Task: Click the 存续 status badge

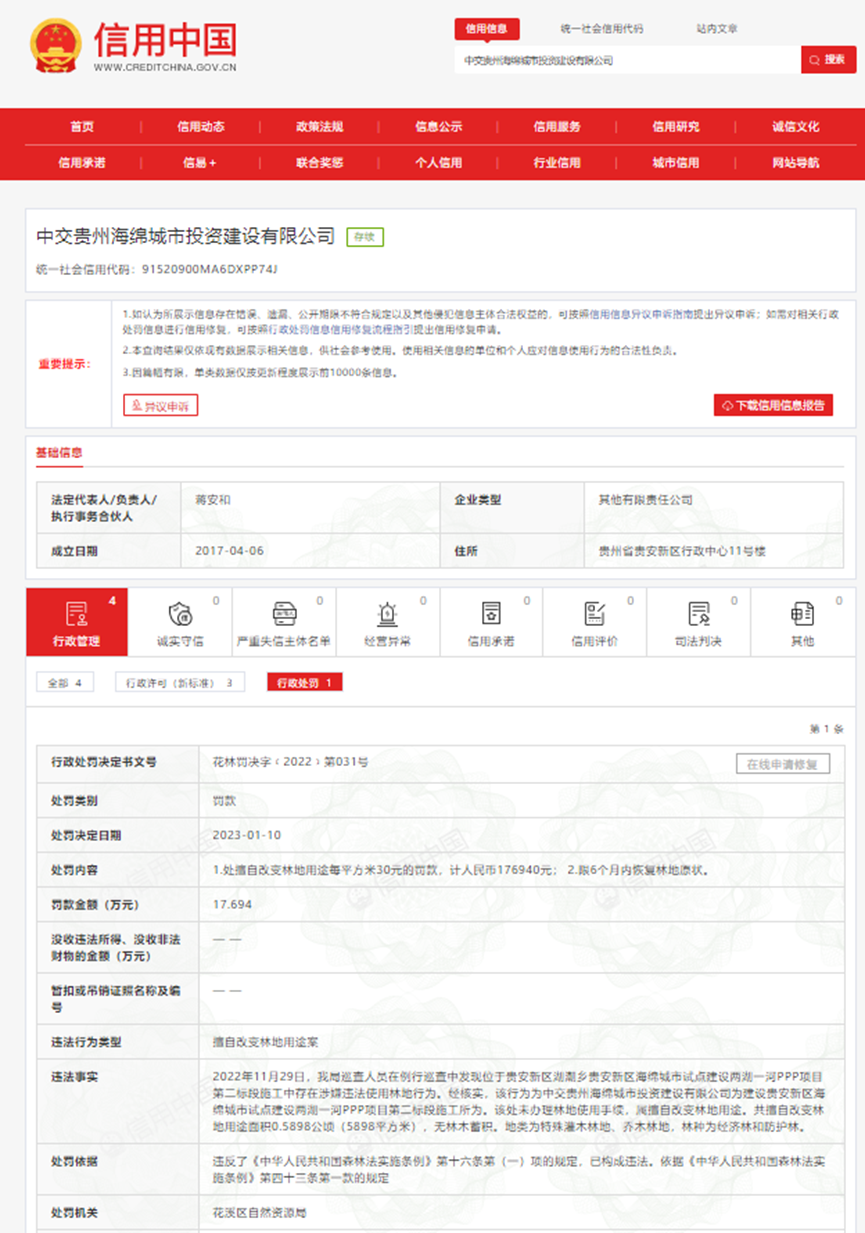Action: [x=365, y=237]
